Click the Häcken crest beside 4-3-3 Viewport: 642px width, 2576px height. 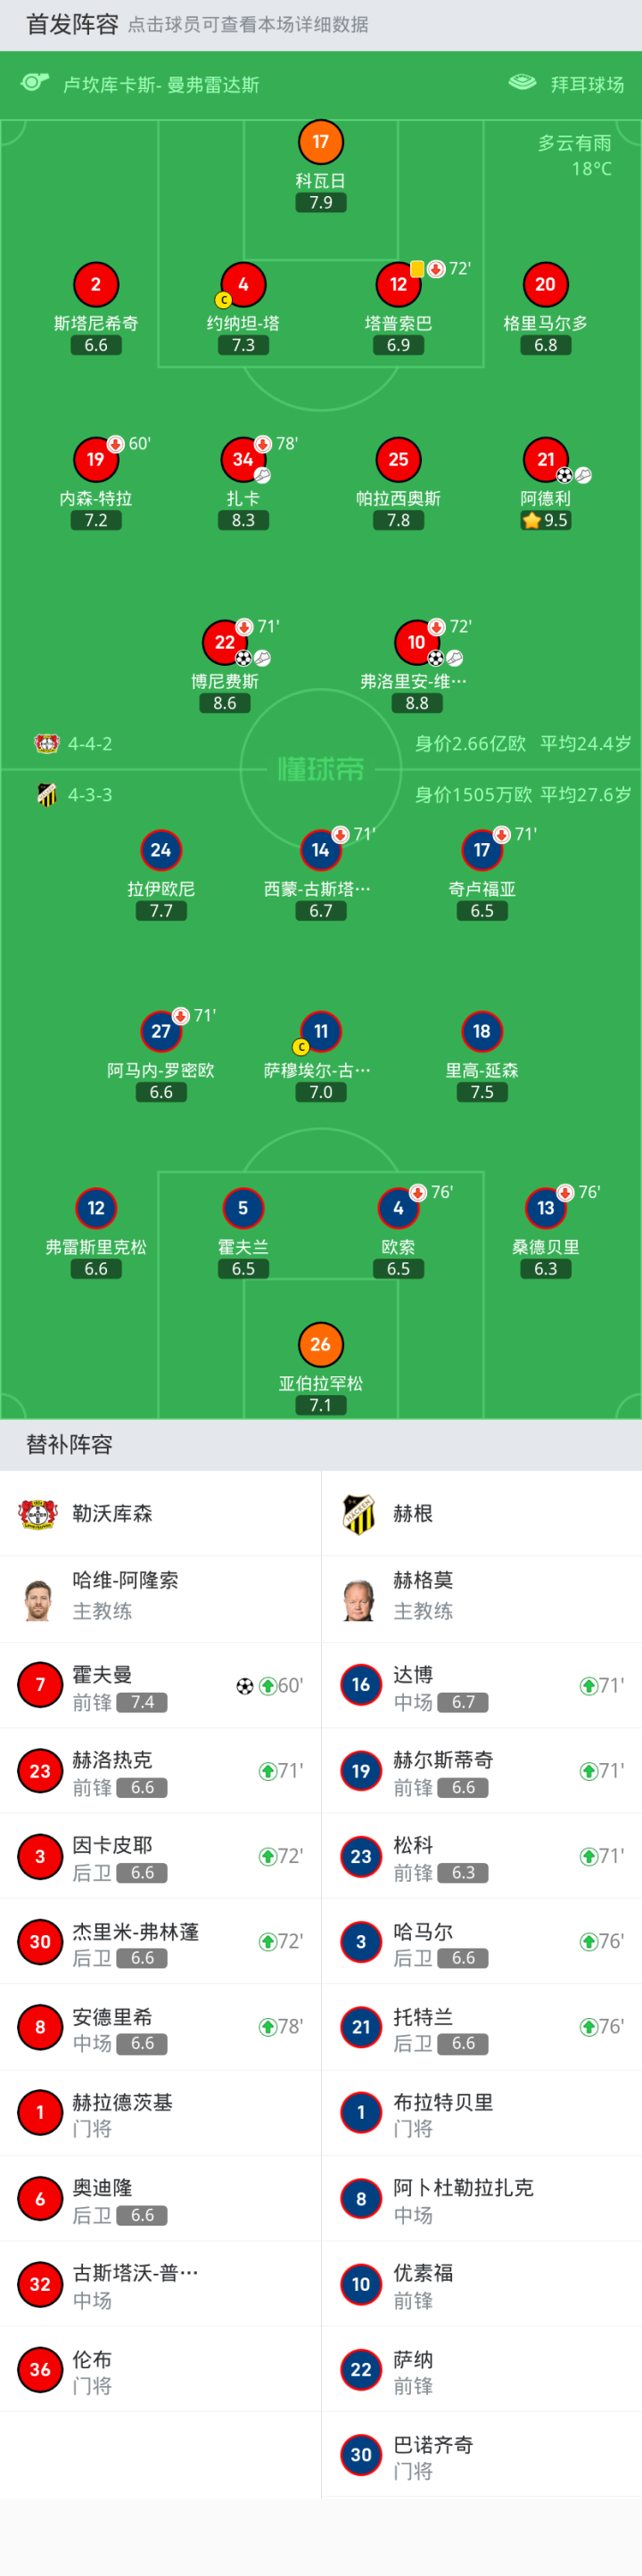click(46, 795)
